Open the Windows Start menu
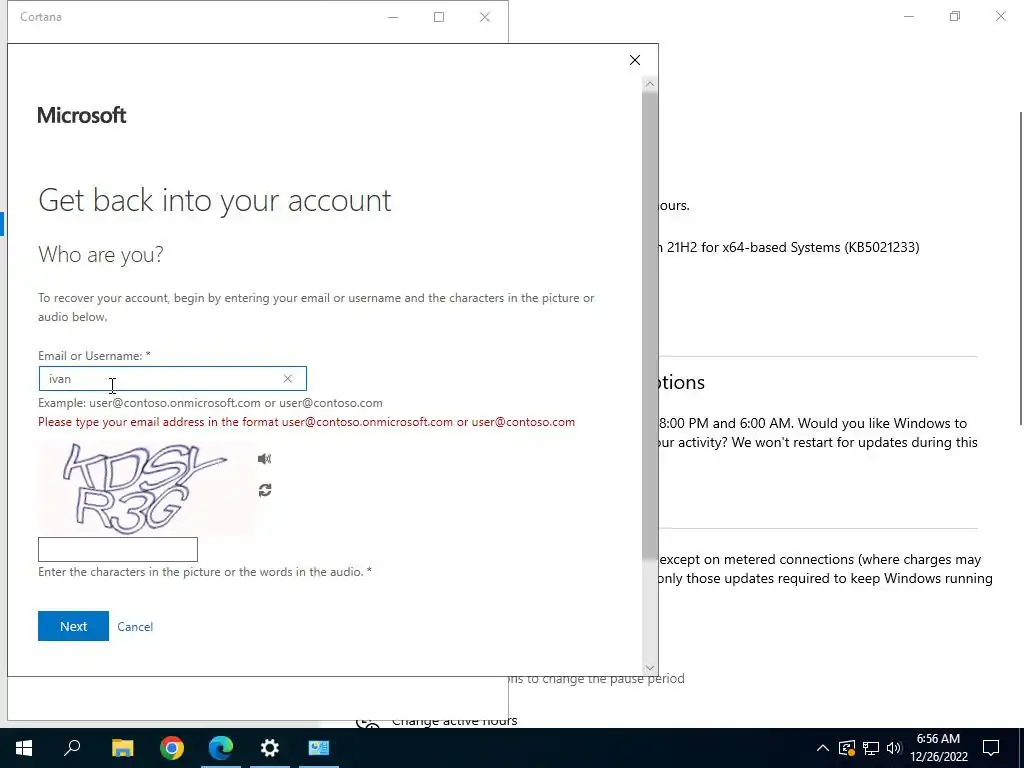This screenshot has height=768, width=1024. (x=24, y=748)
